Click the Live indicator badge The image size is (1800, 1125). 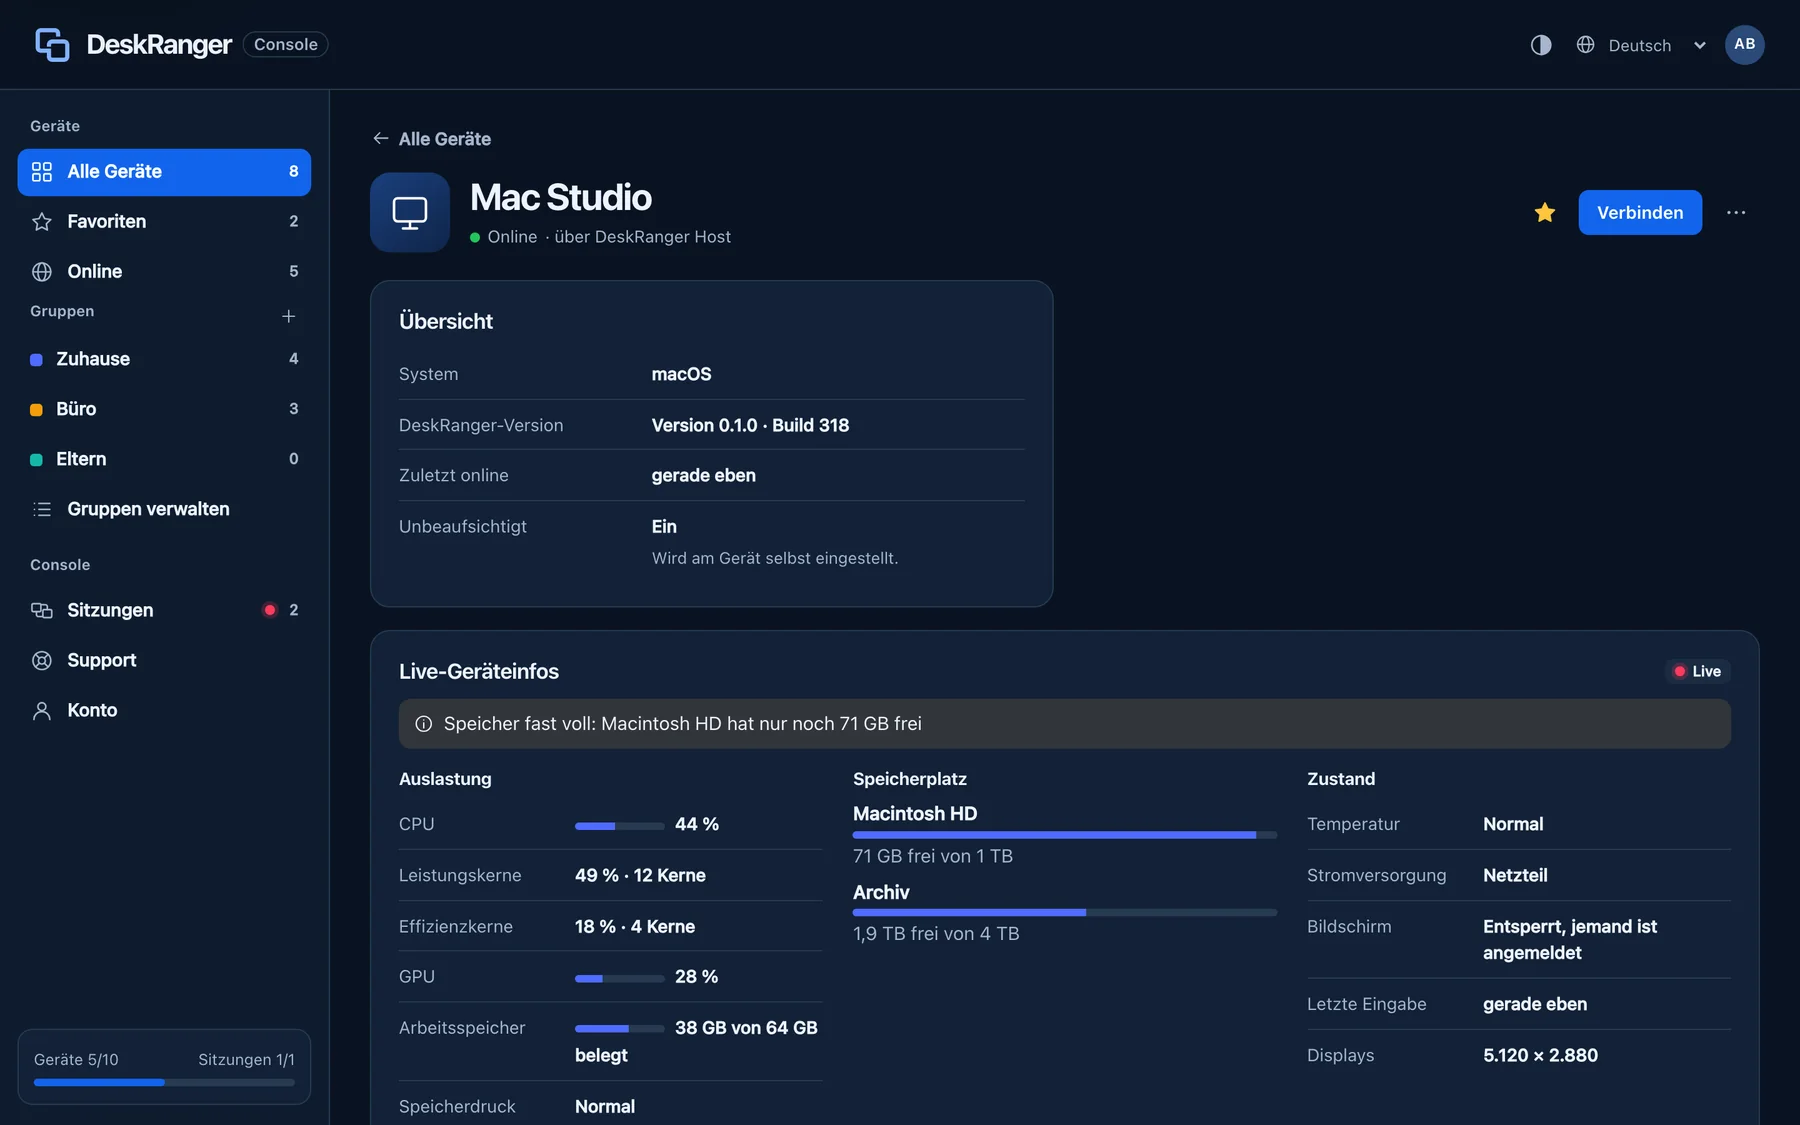pos(1698,671)
